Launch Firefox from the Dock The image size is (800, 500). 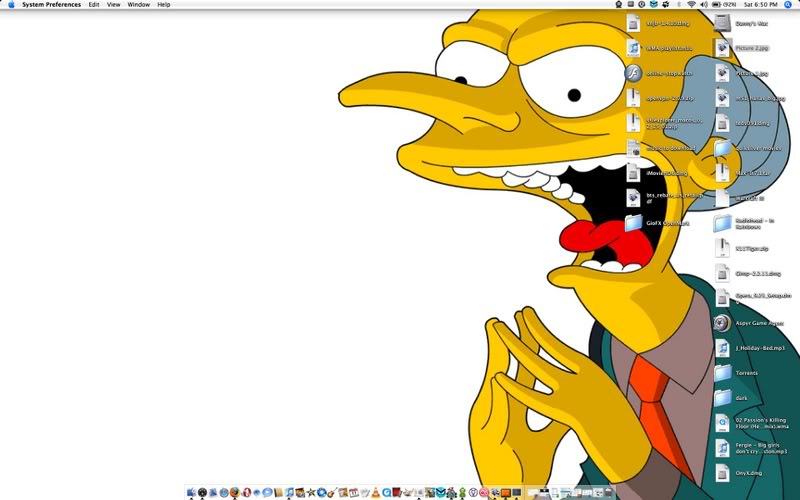tap(235, 492)
